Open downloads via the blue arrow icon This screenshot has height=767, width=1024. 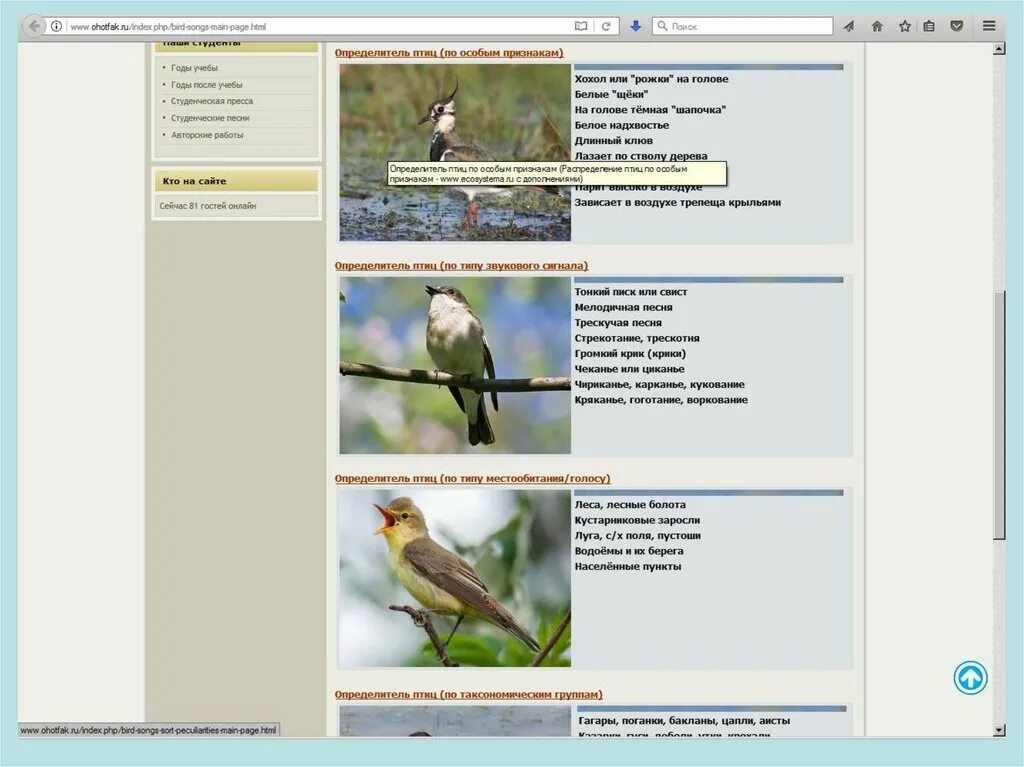635,26
